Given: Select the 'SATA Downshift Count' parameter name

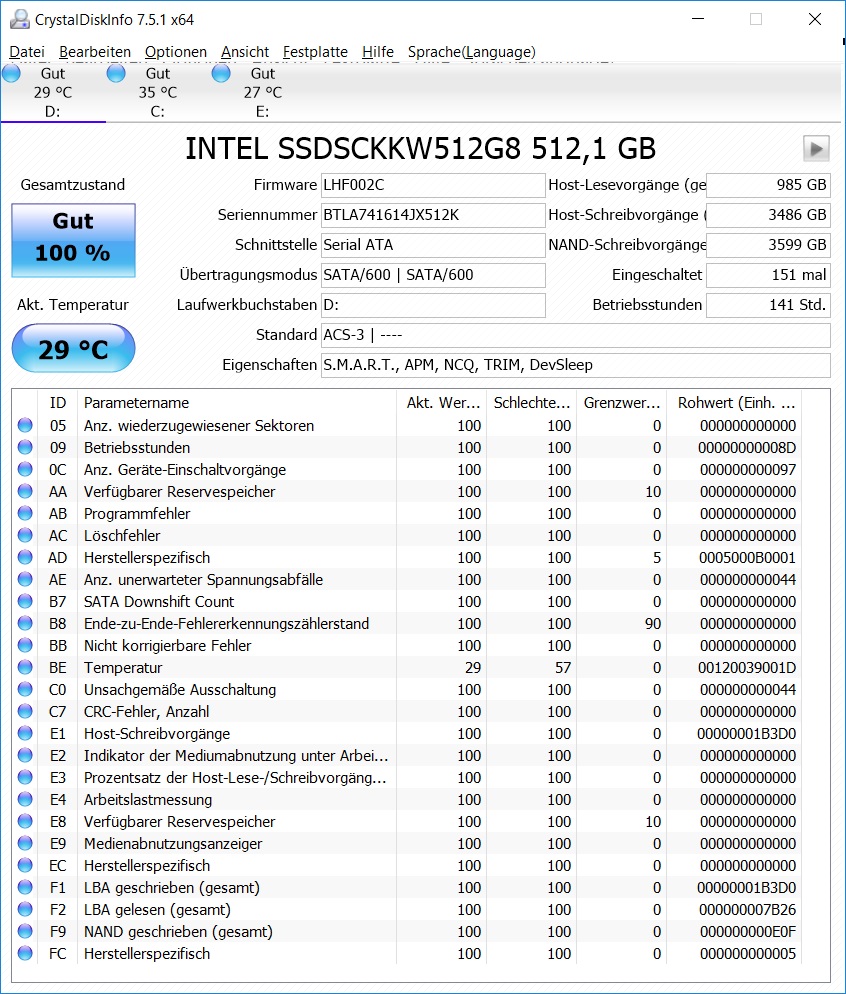Looking at the screenshot, I should click(159, 601).
